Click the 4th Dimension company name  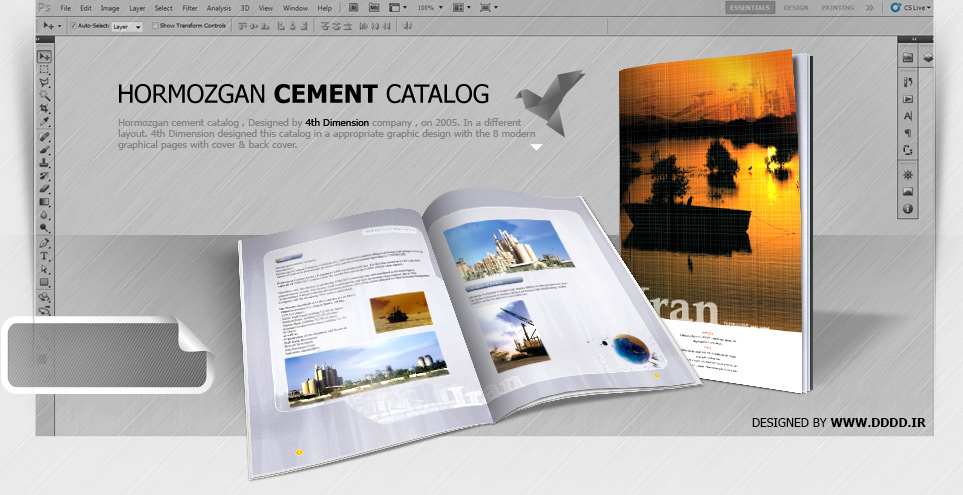(337, 122)
